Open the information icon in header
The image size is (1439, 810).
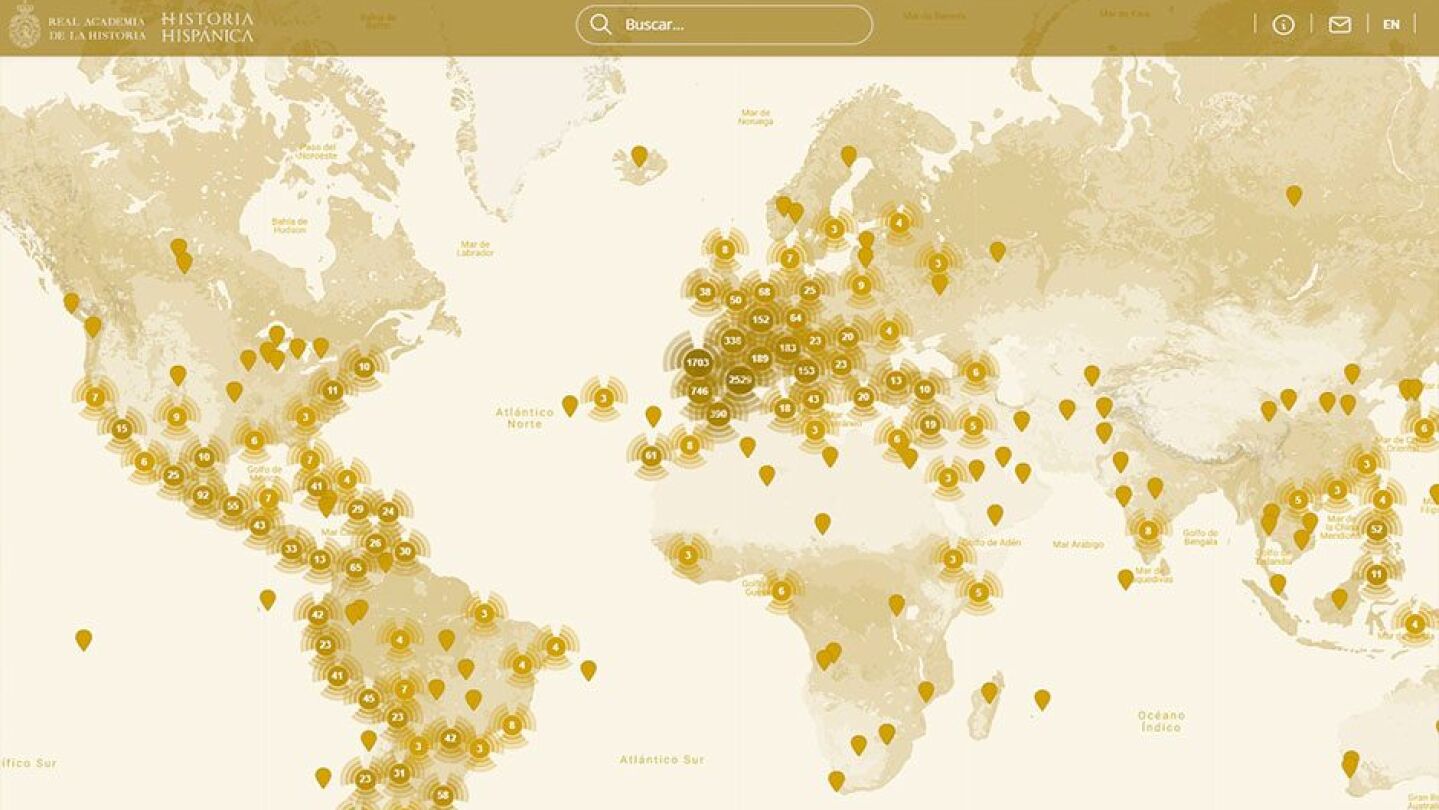click(x=1283, y=25)
